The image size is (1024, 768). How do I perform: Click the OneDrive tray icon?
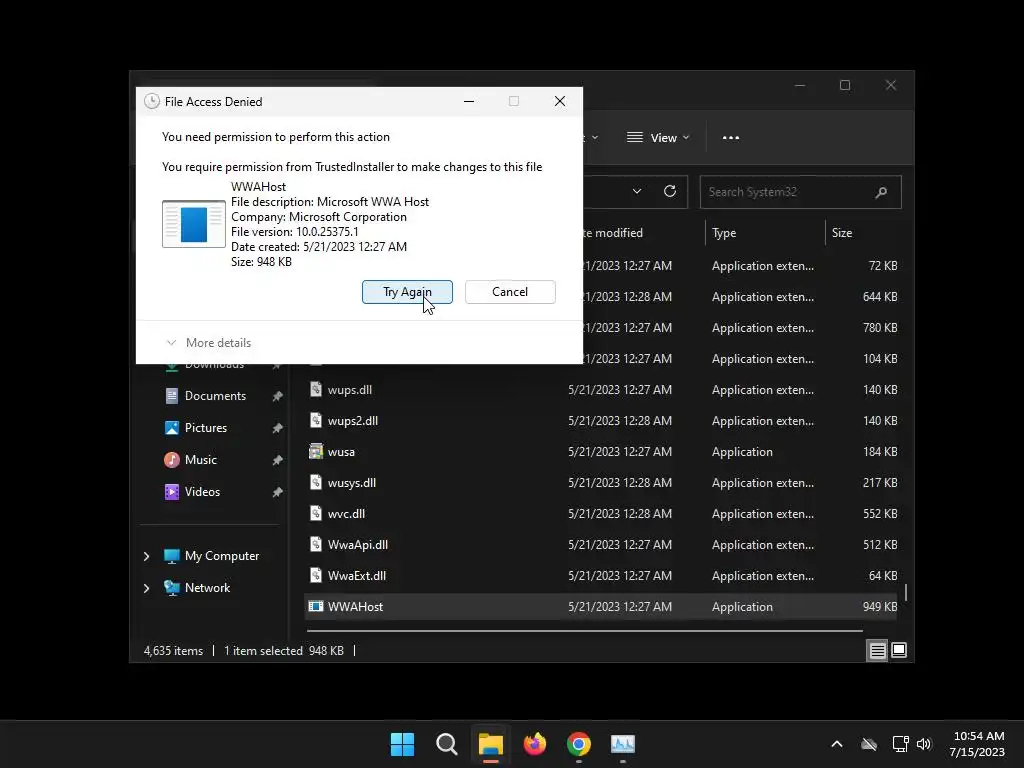(x=869, y=744)
